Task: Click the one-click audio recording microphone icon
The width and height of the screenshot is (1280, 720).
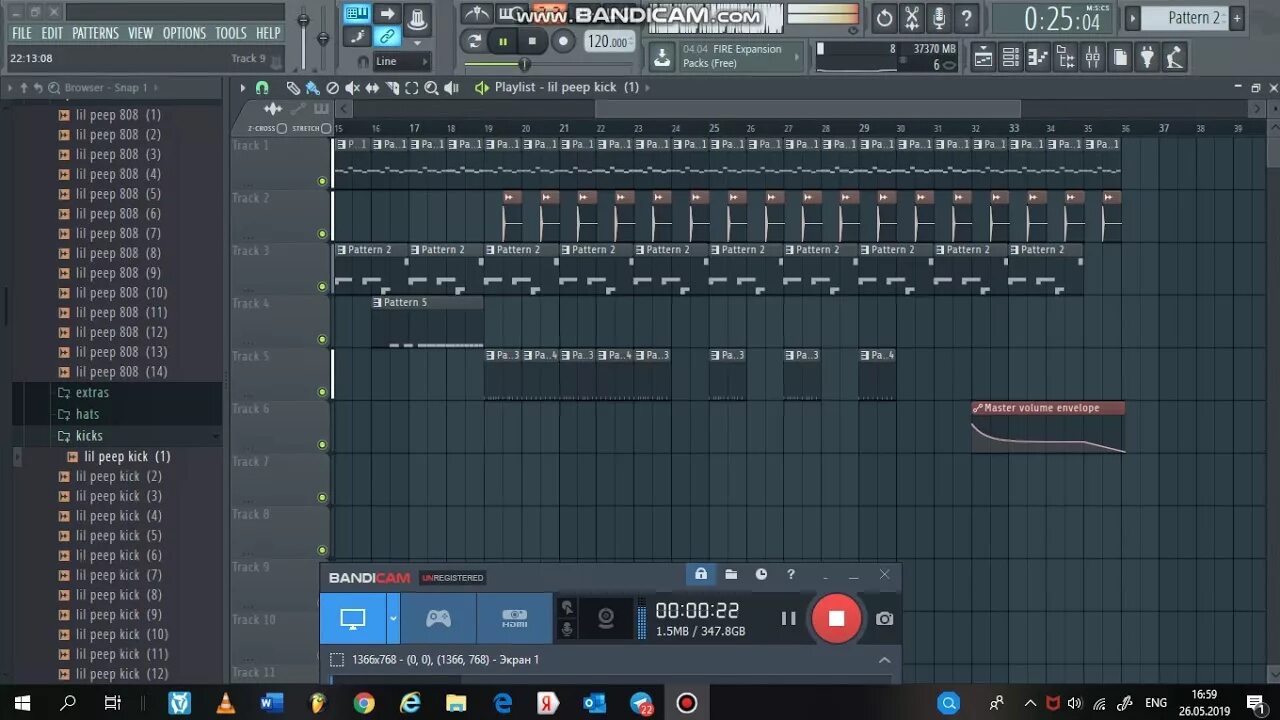Action: (939, 18)
